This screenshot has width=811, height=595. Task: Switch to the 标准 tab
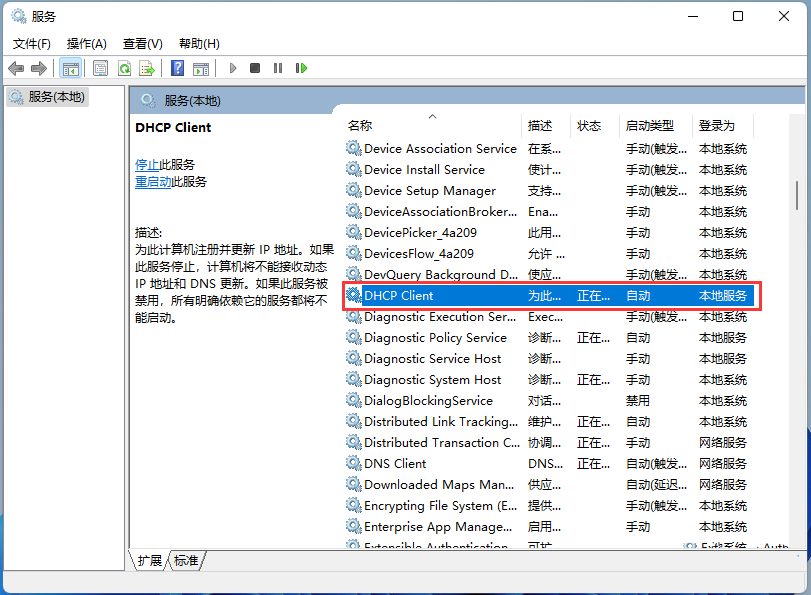point(185,561)
